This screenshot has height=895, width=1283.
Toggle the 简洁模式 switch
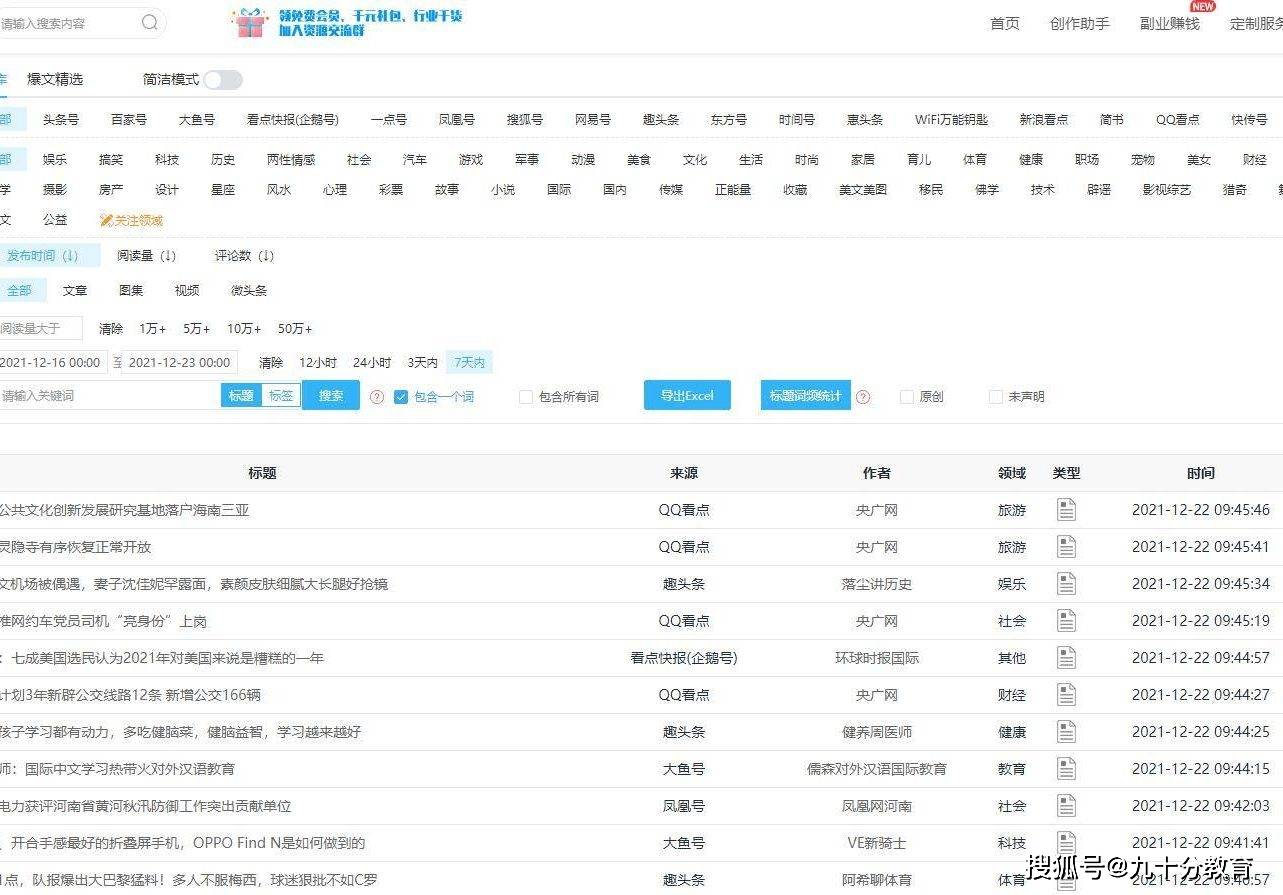tap(222, 78)
